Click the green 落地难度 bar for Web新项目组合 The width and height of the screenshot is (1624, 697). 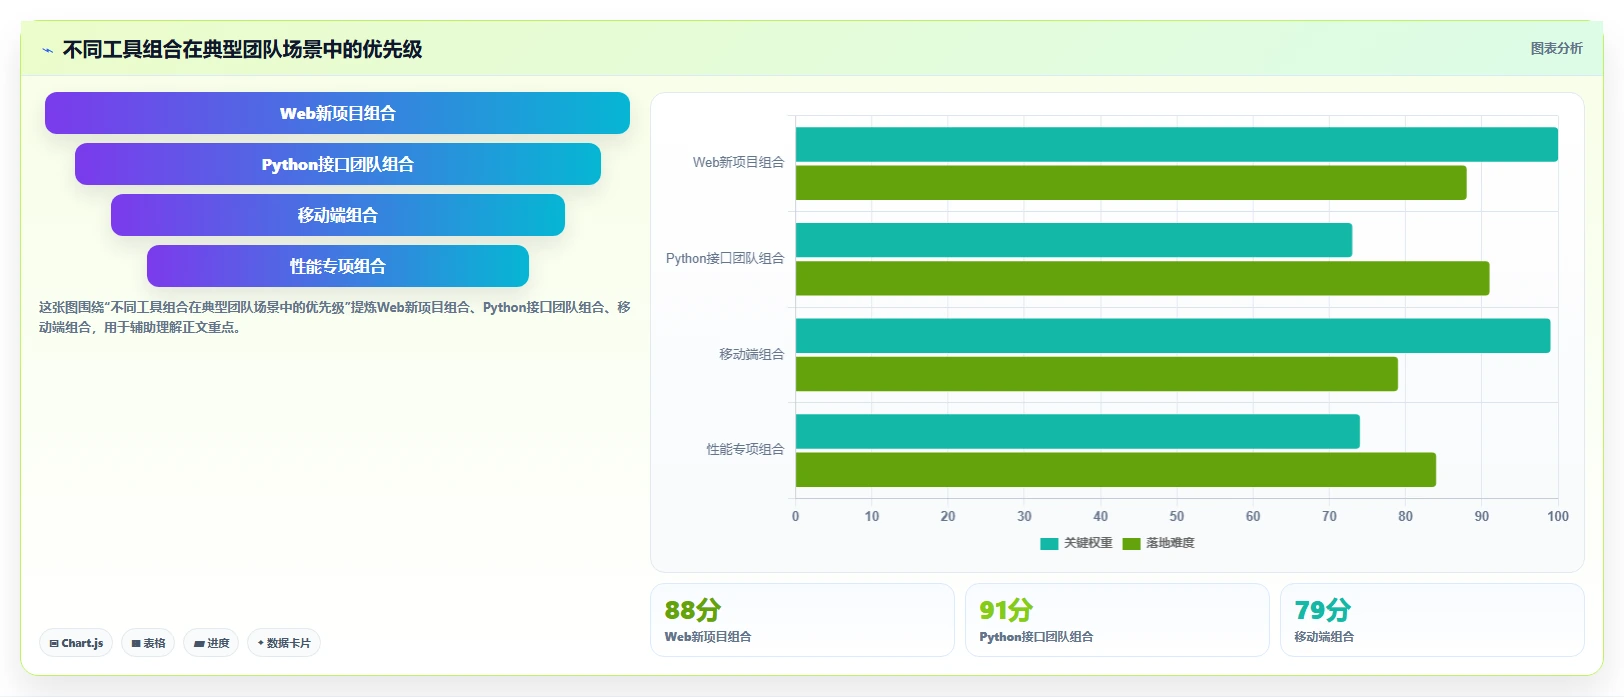[1131, 183]
